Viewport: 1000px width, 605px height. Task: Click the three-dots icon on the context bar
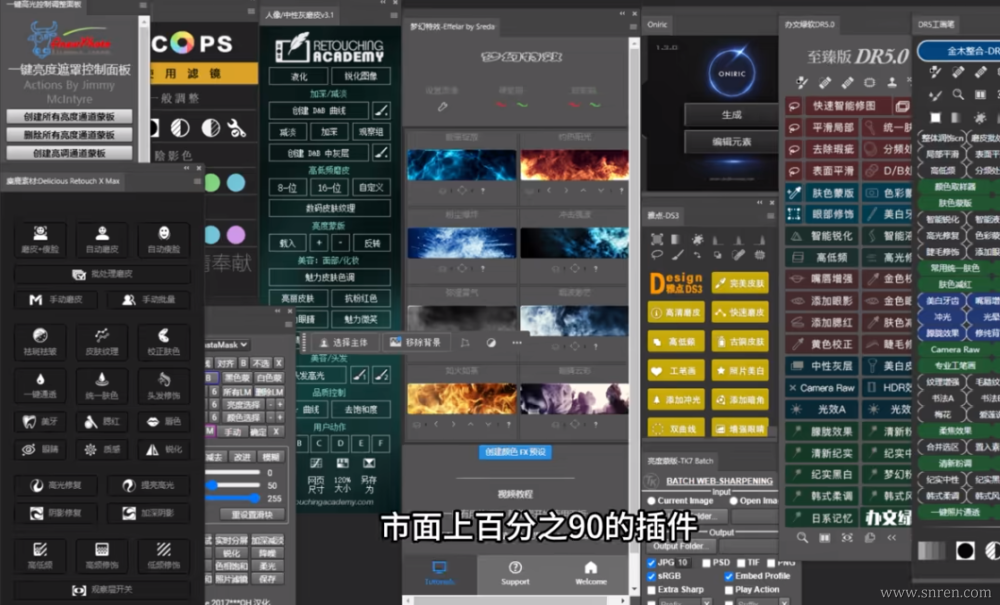tap(517, 342)
